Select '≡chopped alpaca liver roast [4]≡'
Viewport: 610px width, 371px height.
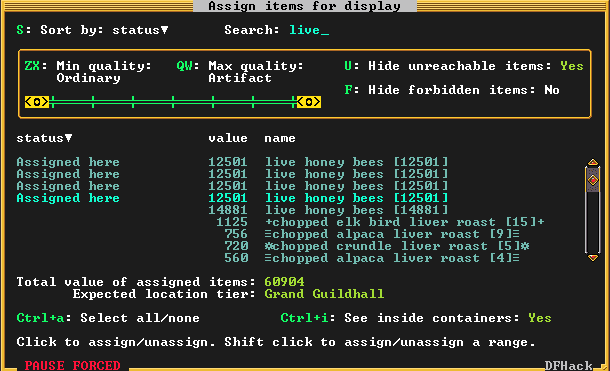(x=392, y=258)
